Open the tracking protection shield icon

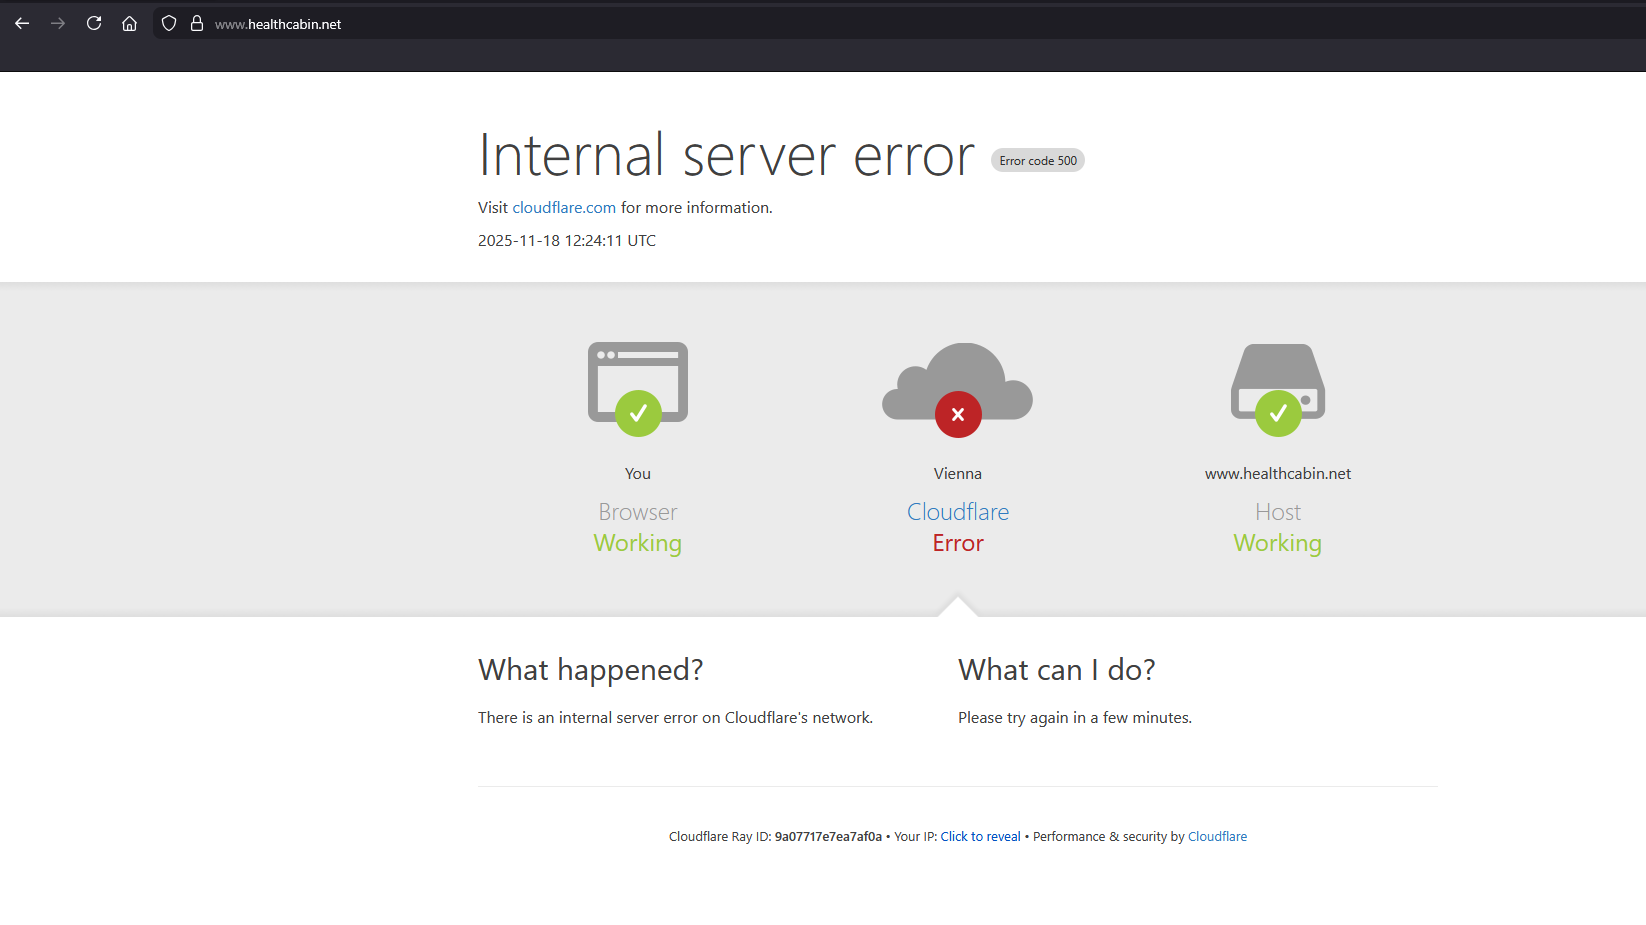pyautogui.click(x=169, y=23)
